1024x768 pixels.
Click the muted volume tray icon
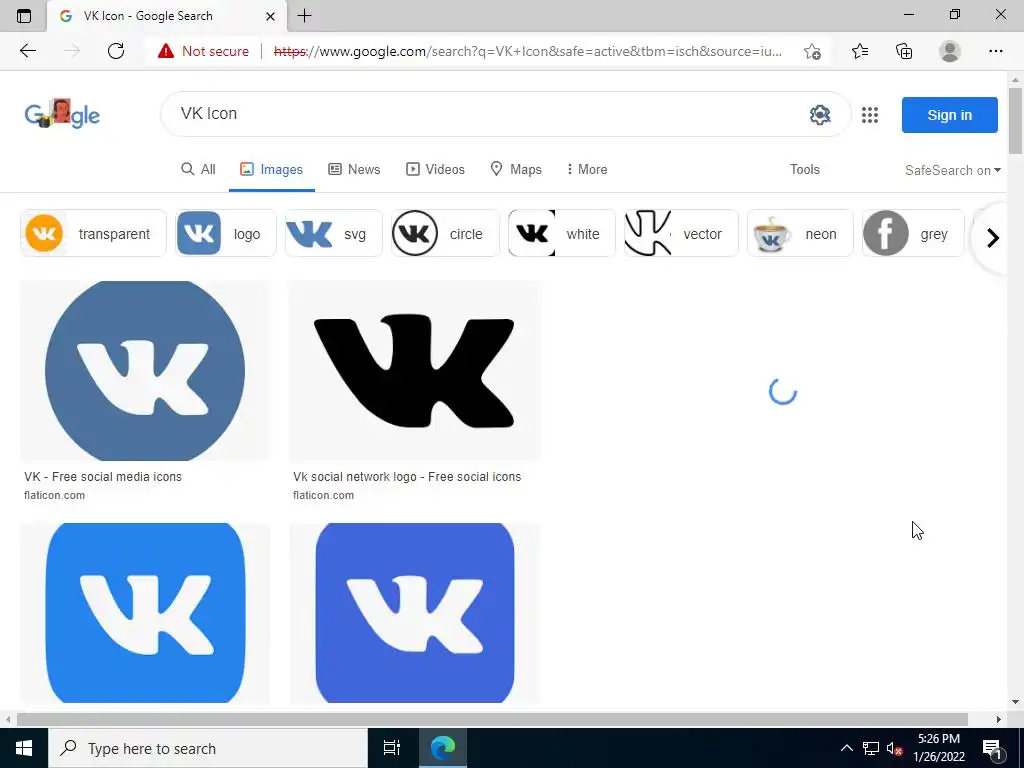pos(894,748)
